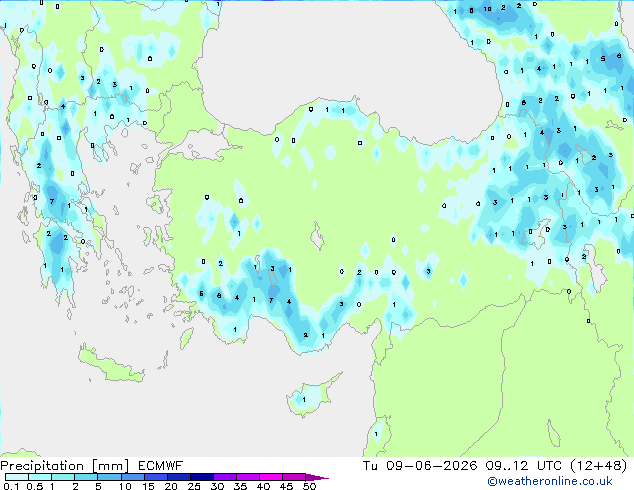Viewport: 634px width, 490px height.
Task: Click the '09..12 UTC' time text
Action: coord(524,466)
